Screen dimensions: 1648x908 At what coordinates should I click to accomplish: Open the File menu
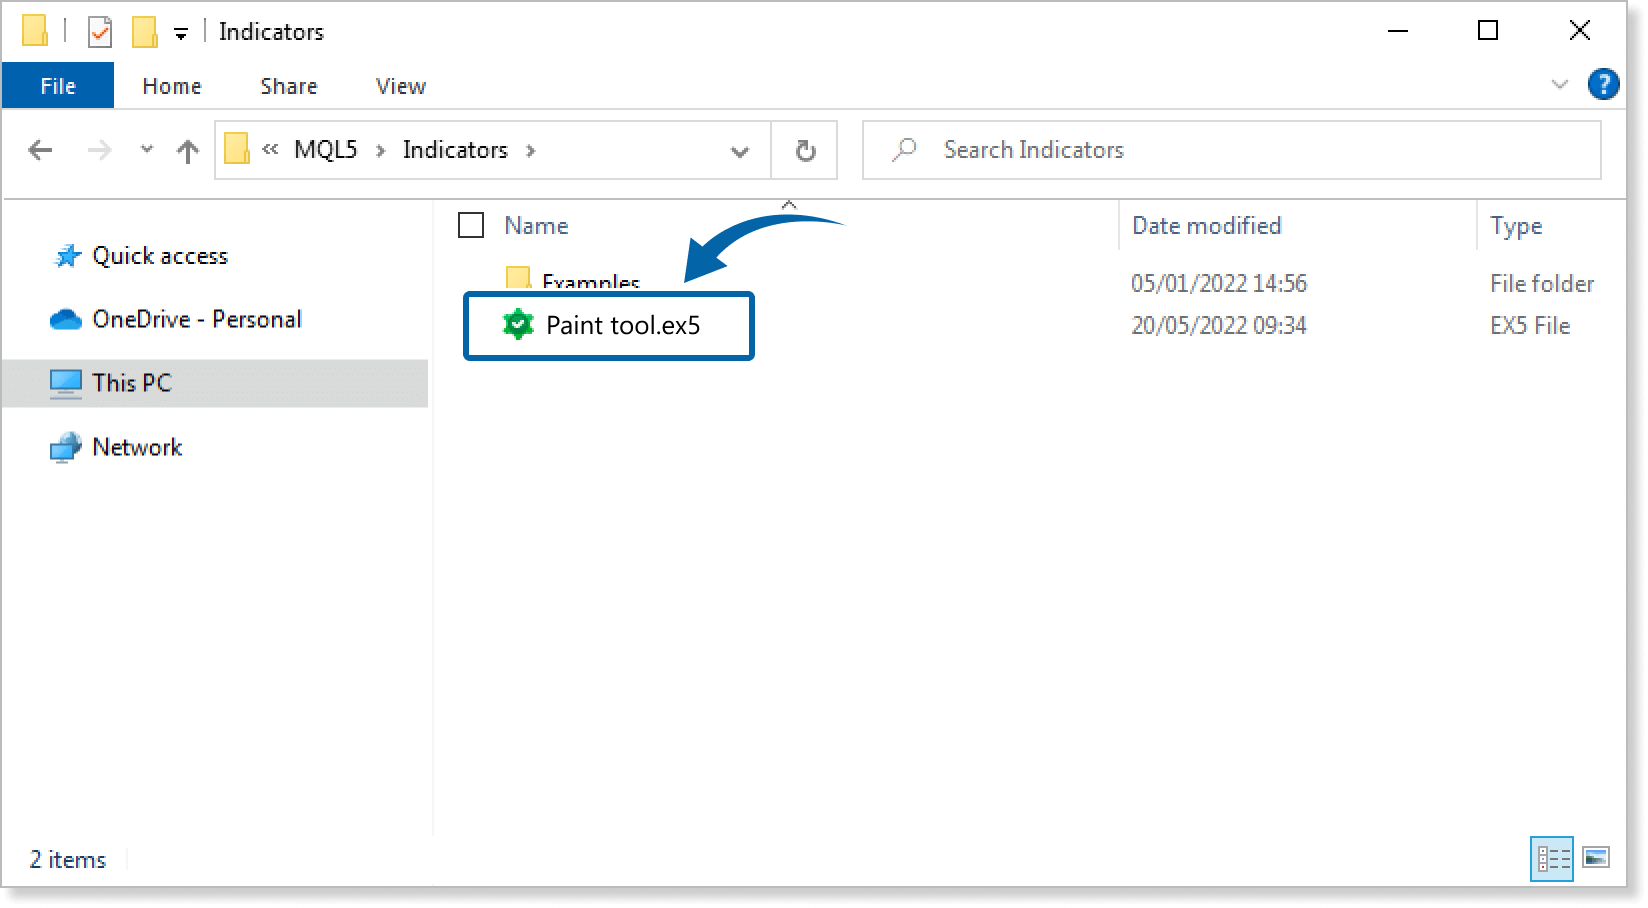tap(58, 86)
